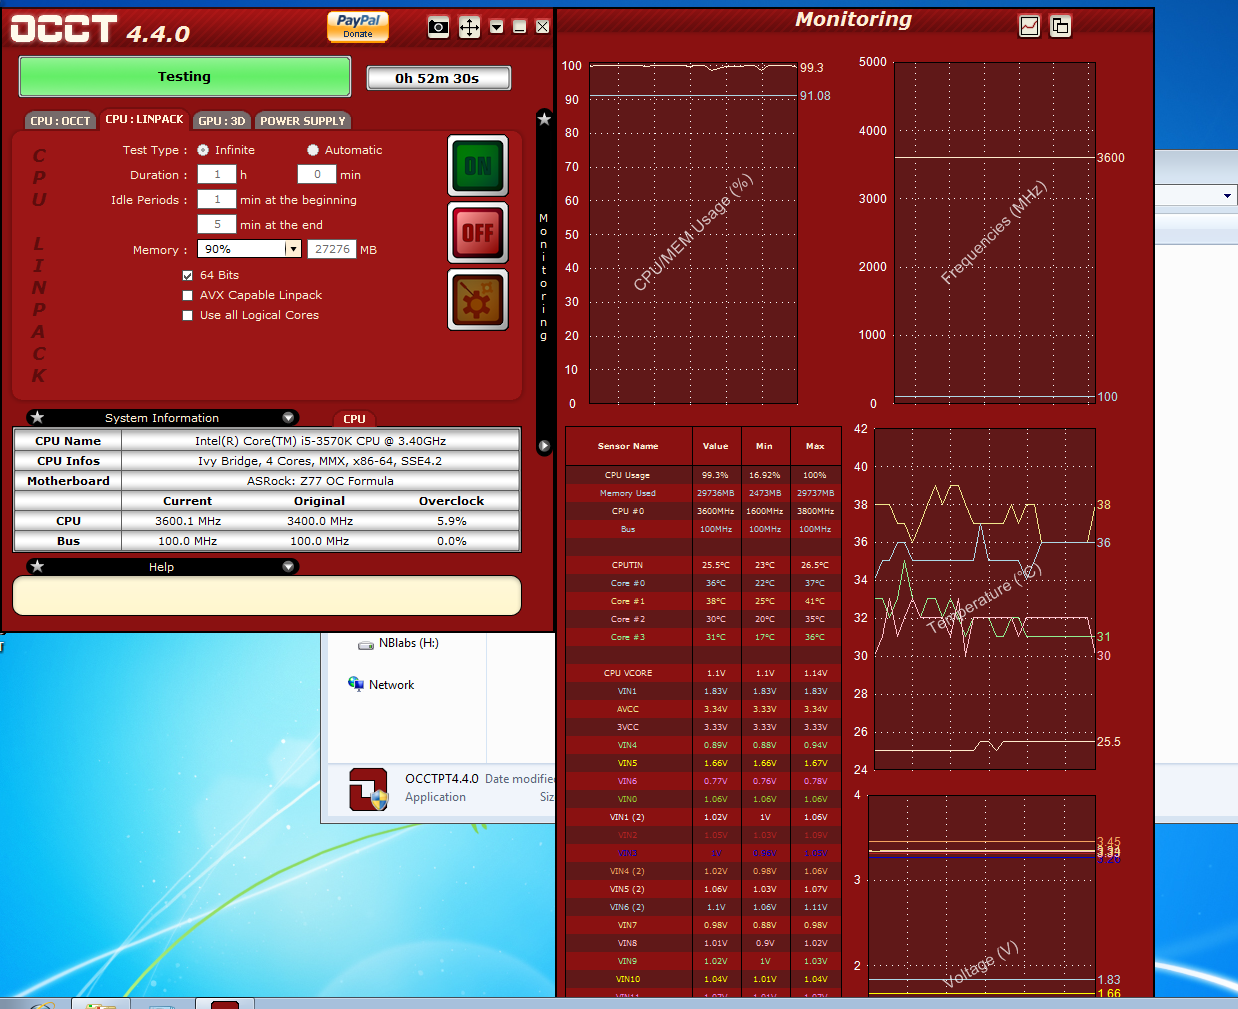This screenshot has width=1238, height=1009.
Task: Click the Monitoring window layout icon
Action: [x=1060, y=26]
